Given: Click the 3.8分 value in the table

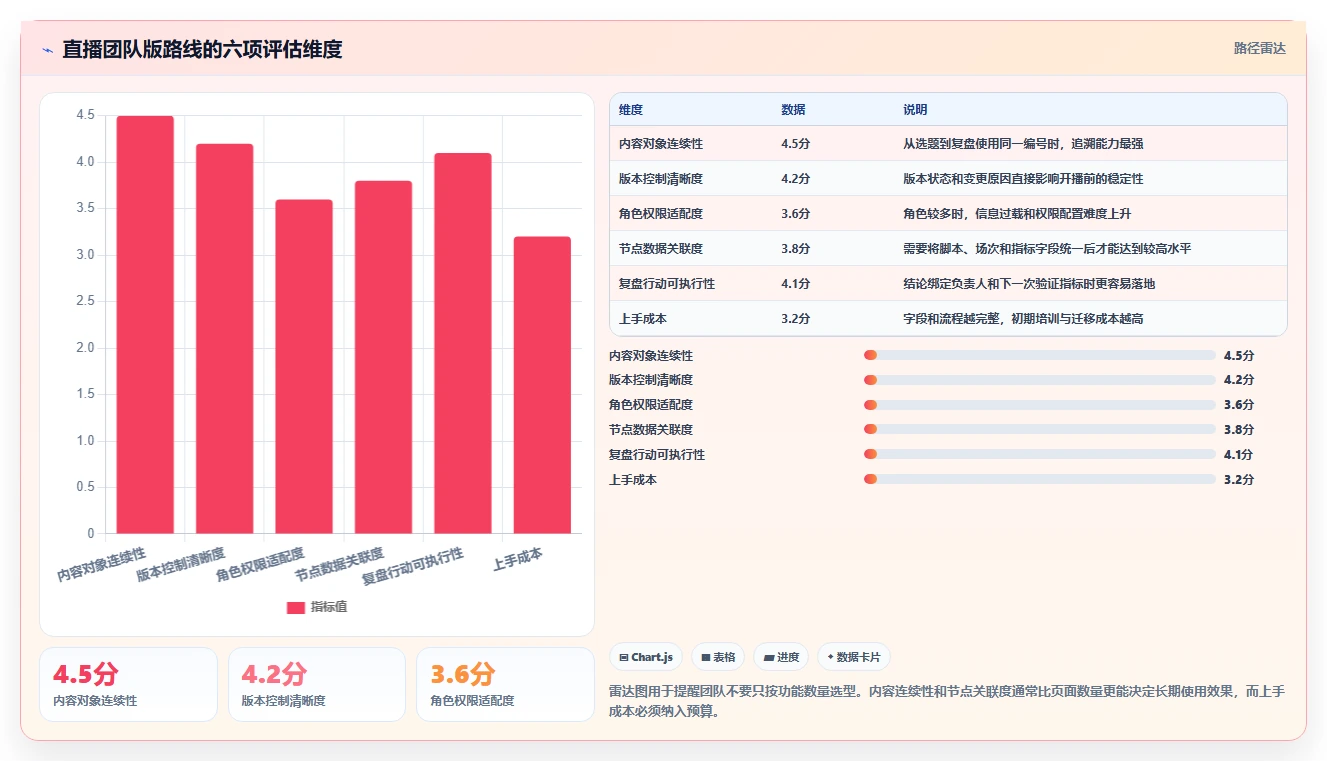Looking at the screenshot, I should click(x=795, y=249).
